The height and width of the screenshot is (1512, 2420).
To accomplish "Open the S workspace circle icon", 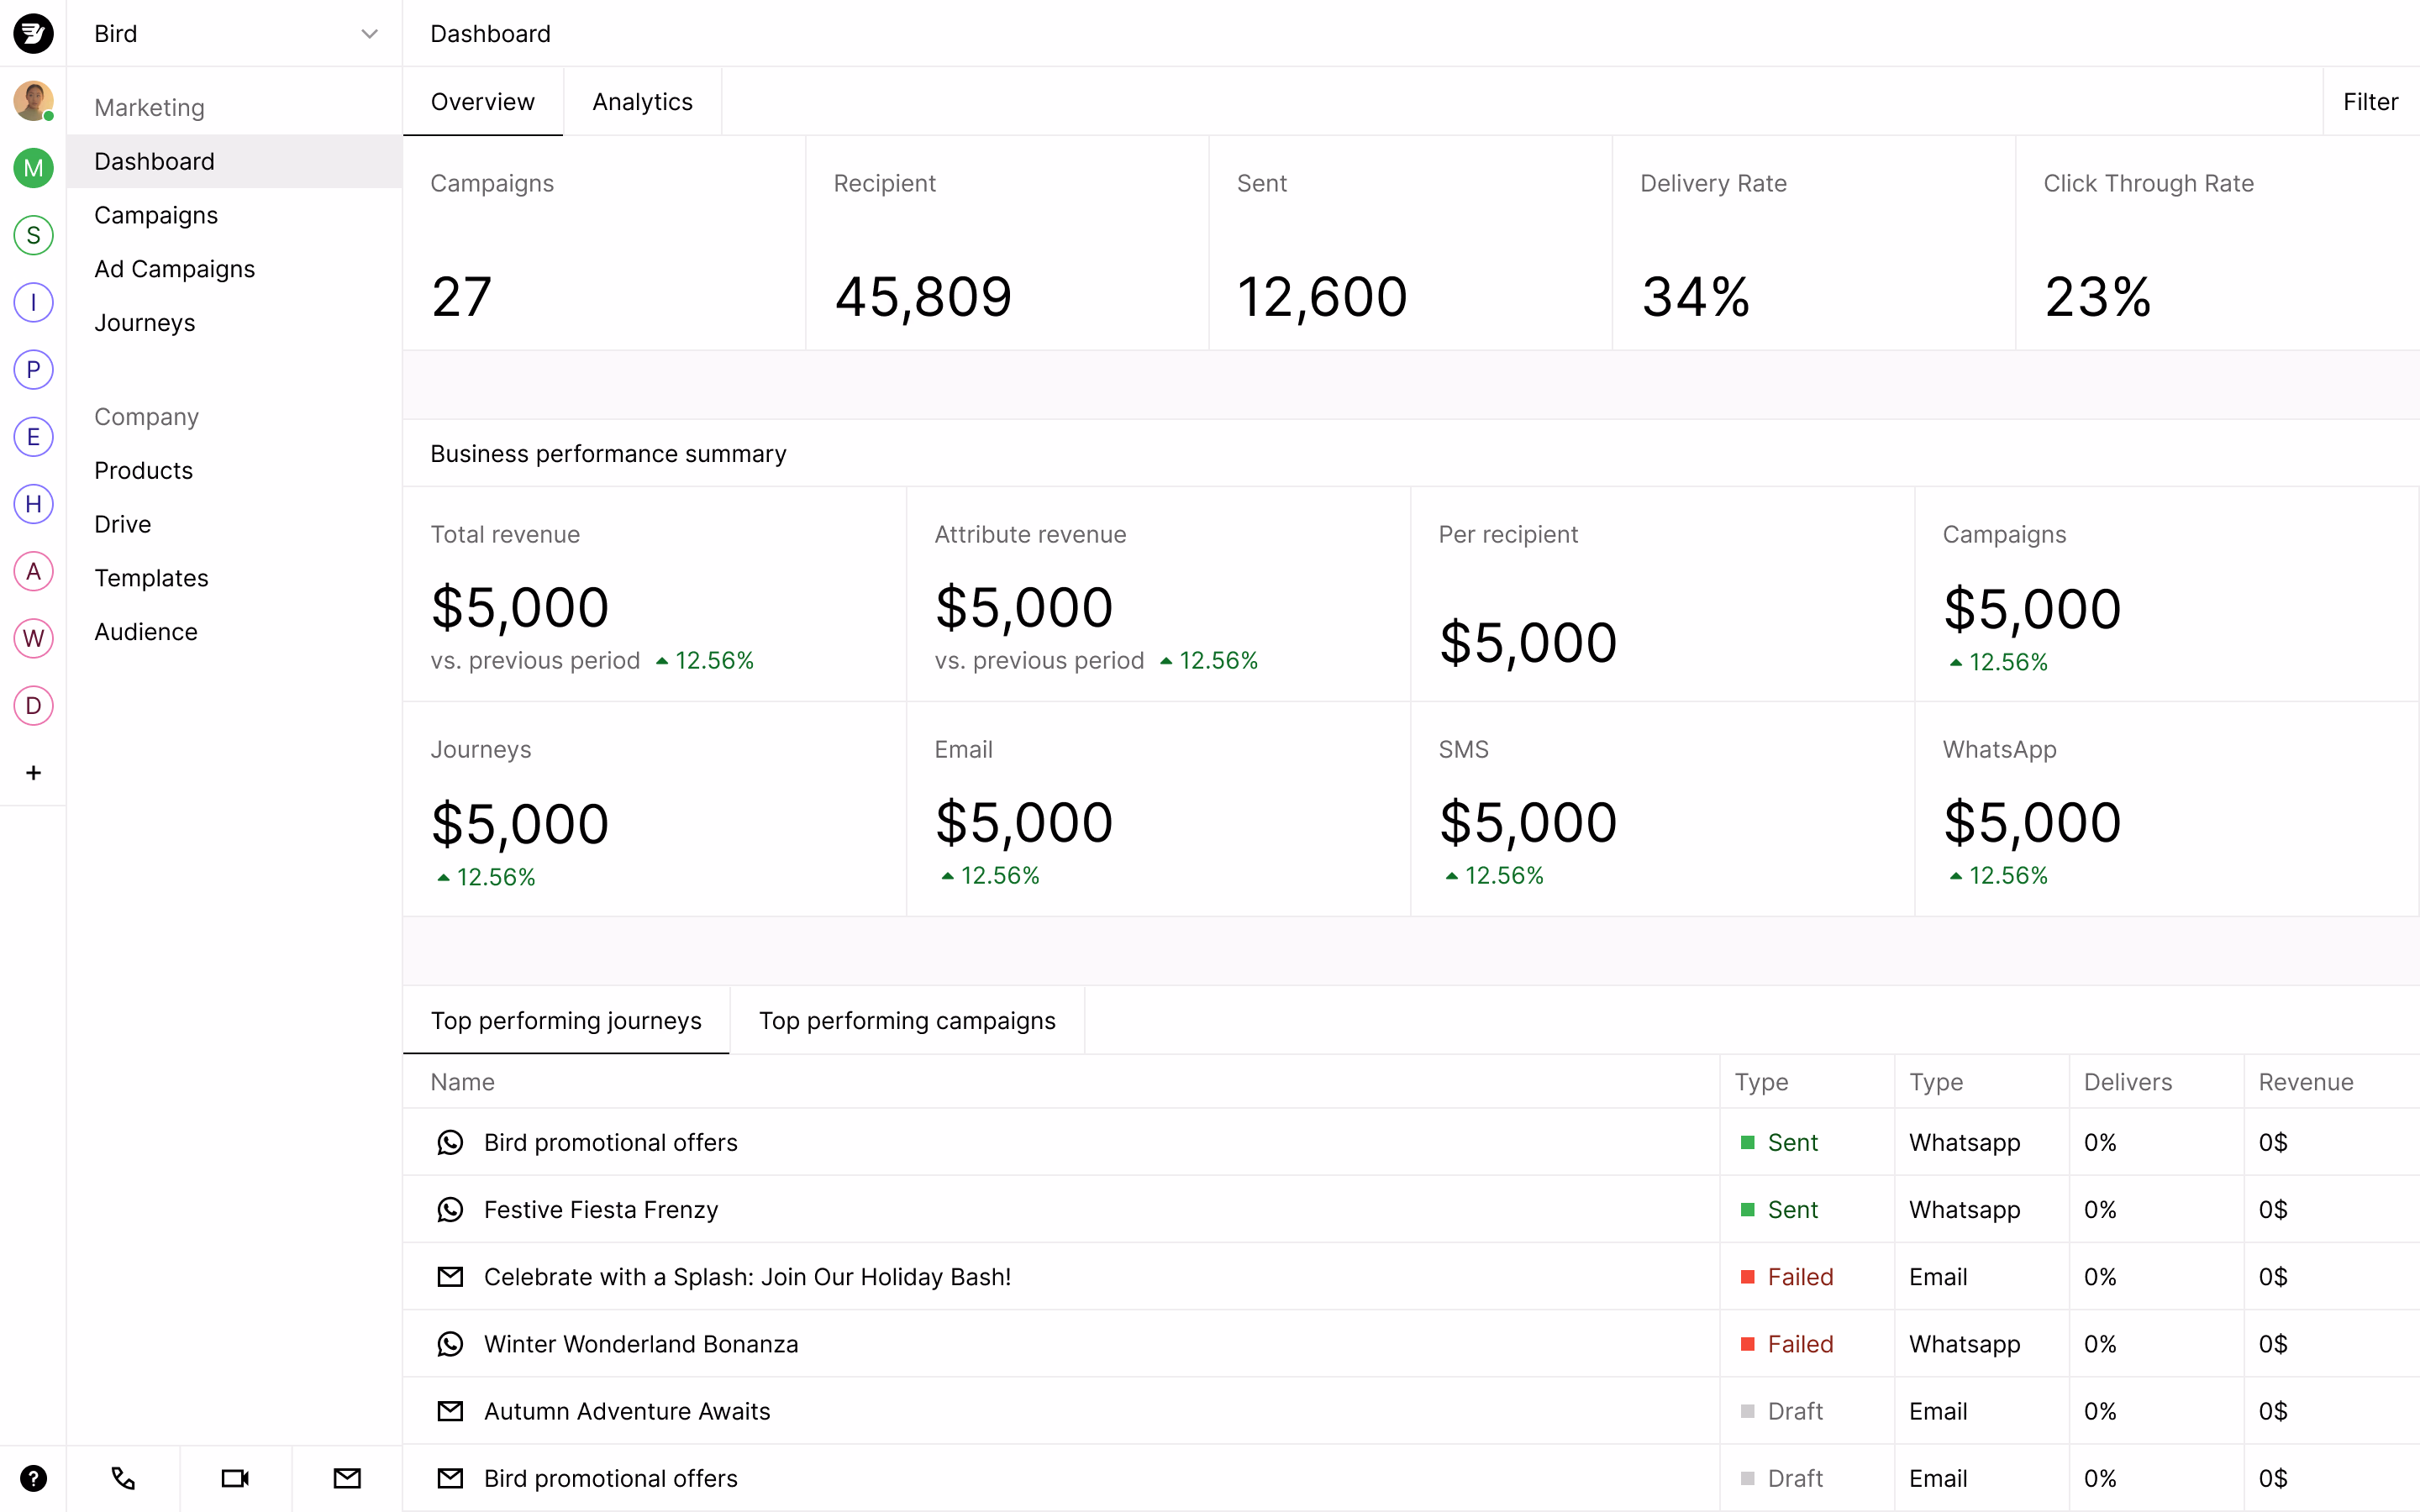I will coord(33,235).
